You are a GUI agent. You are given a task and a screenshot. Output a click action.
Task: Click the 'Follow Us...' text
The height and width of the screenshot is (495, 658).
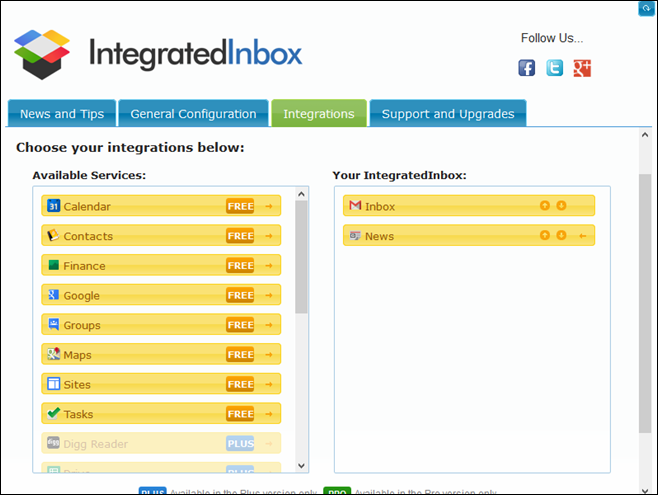tap(552, 38)
